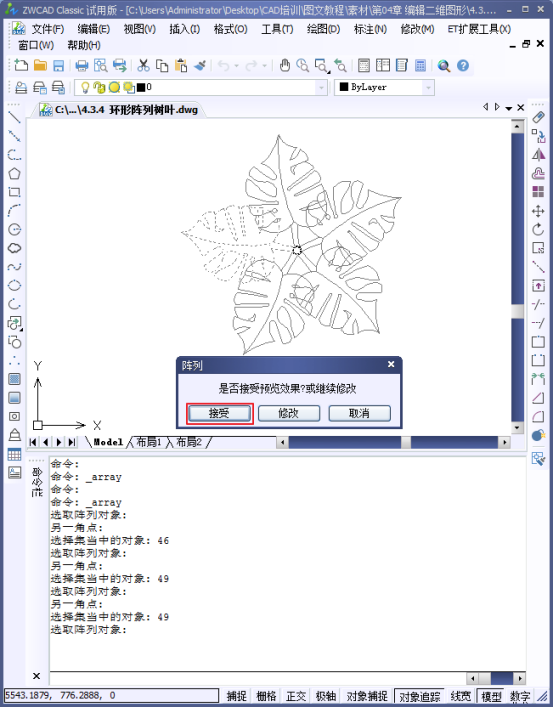Viewport: 554px width, 708px height.
Task: Switch to the 布局1 layout tab
Action: point(149,442)
